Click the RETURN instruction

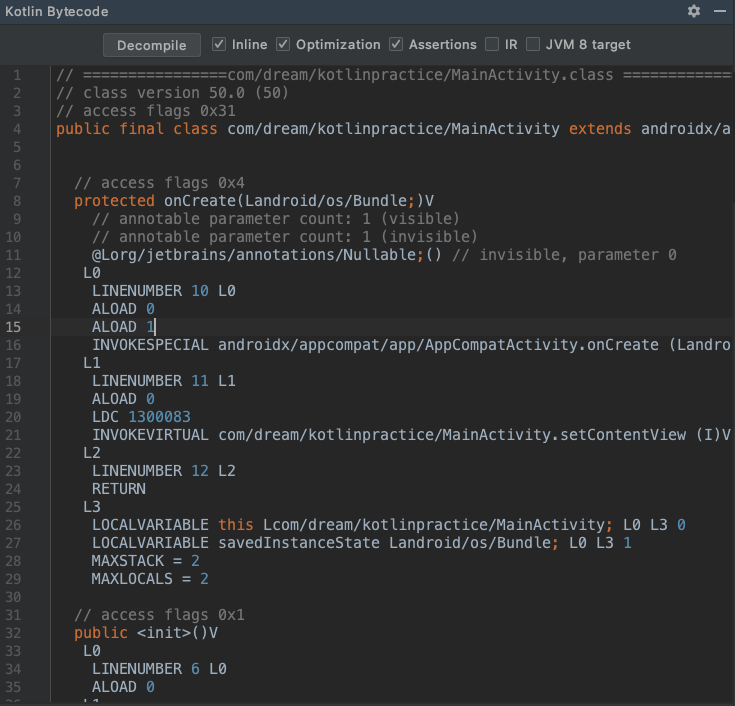119,489
